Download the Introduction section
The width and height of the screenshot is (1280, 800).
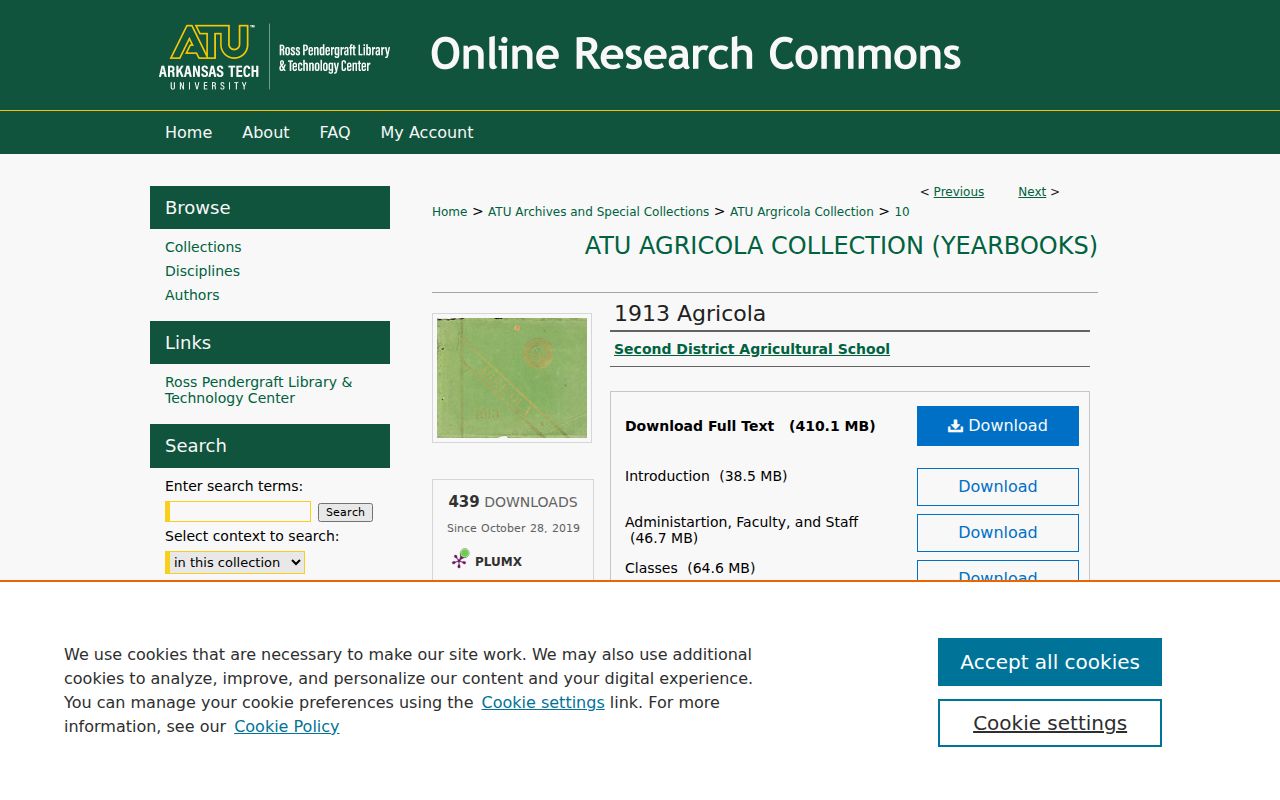point(998,487)
